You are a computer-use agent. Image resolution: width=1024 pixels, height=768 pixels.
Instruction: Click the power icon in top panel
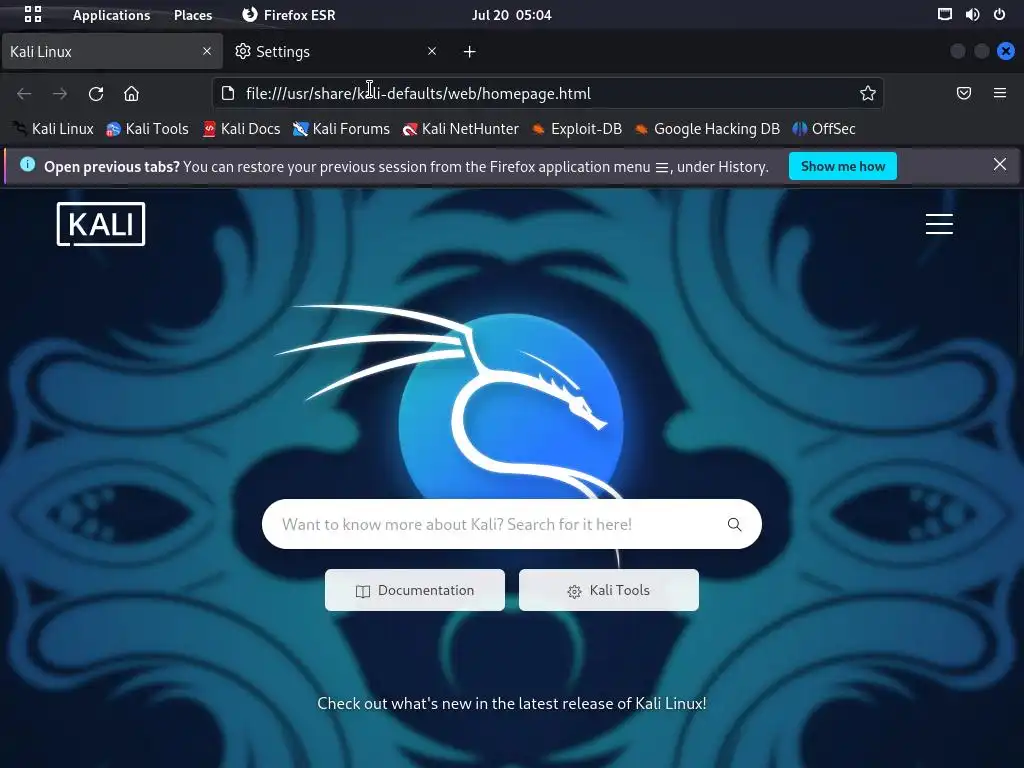coord(999,14)
